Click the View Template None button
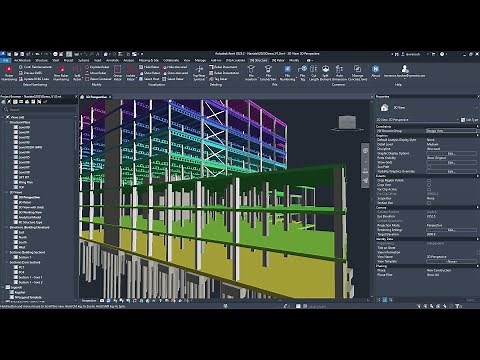This screenshot has width=480, height=360. [451, 261]
